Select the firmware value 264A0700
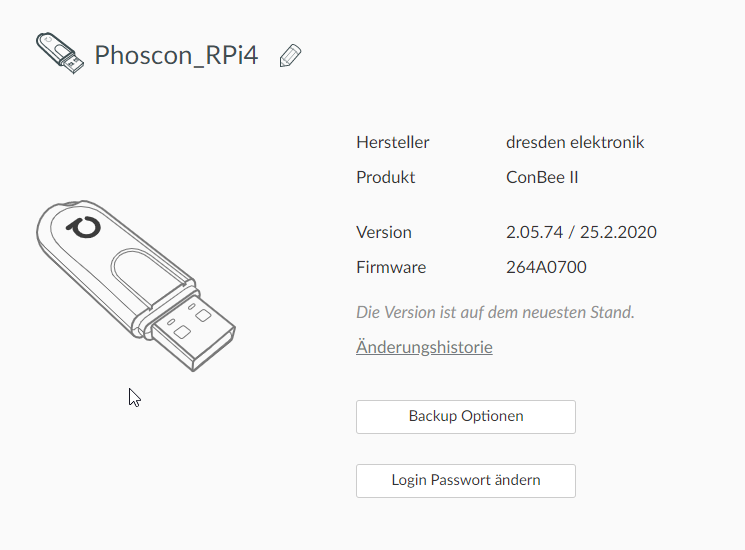The height and width of the screenshot is (550, 745). tap(546, 267)
